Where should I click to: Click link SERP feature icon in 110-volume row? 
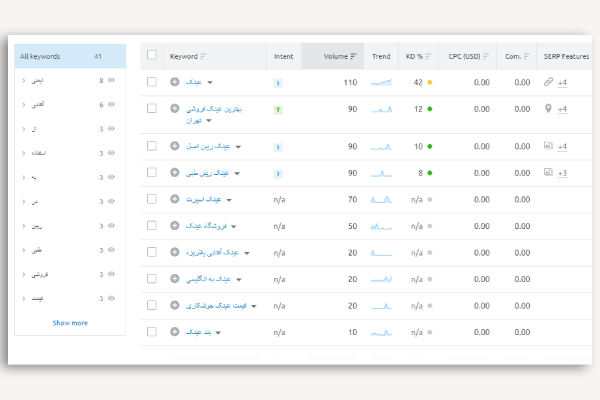point(548,82)
